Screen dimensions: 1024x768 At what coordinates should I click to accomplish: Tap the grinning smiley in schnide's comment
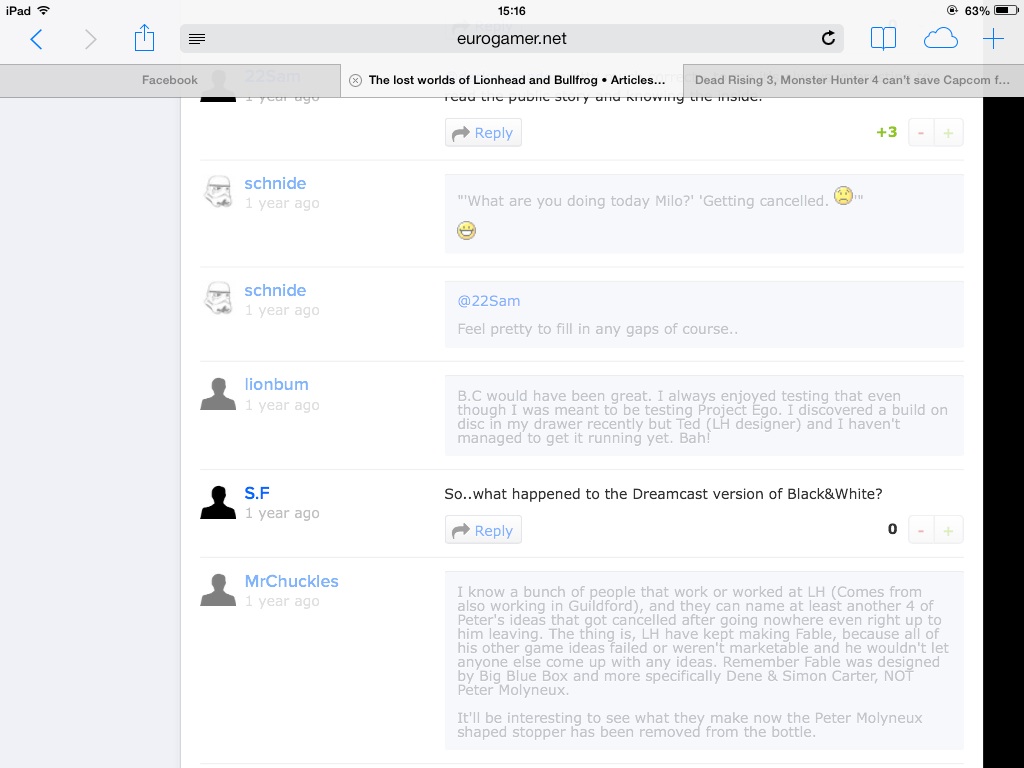click(466, 231)
